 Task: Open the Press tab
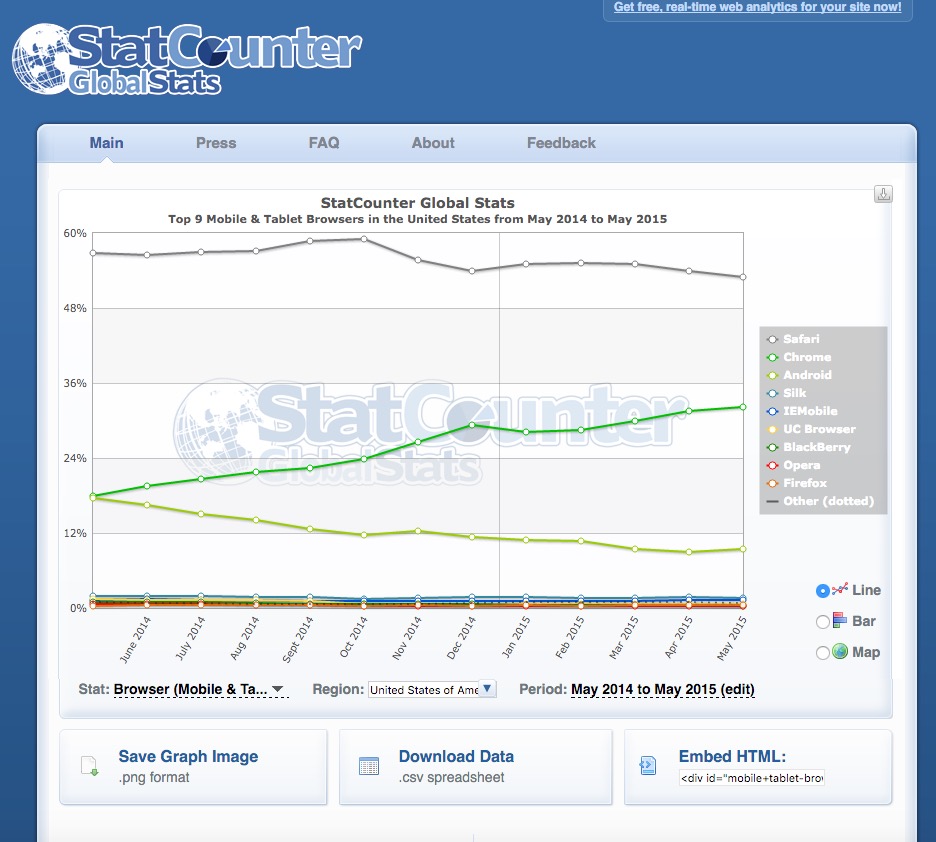(x=216, y=143)
